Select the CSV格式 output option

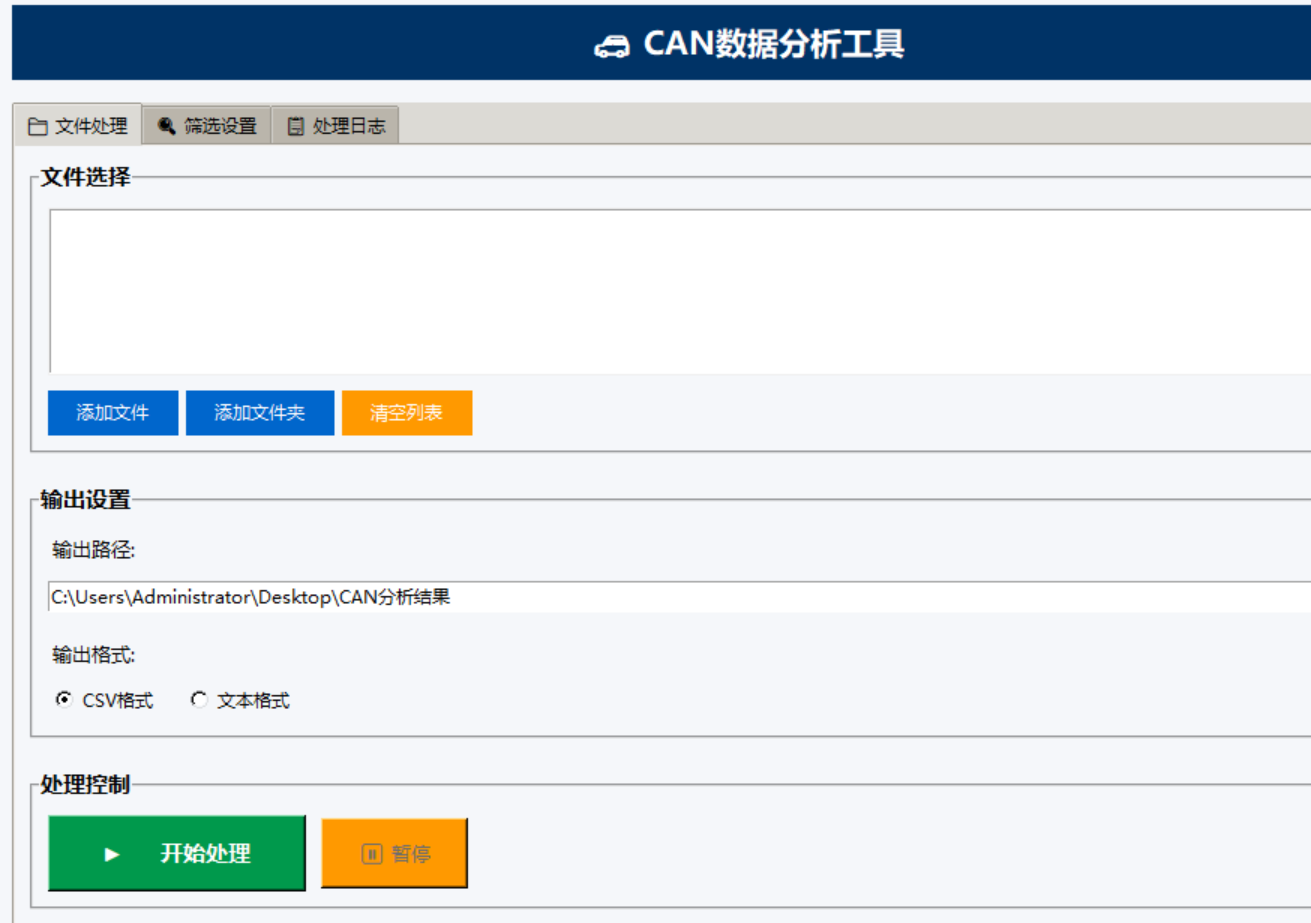pyautogui.click(x=62, y=701)
